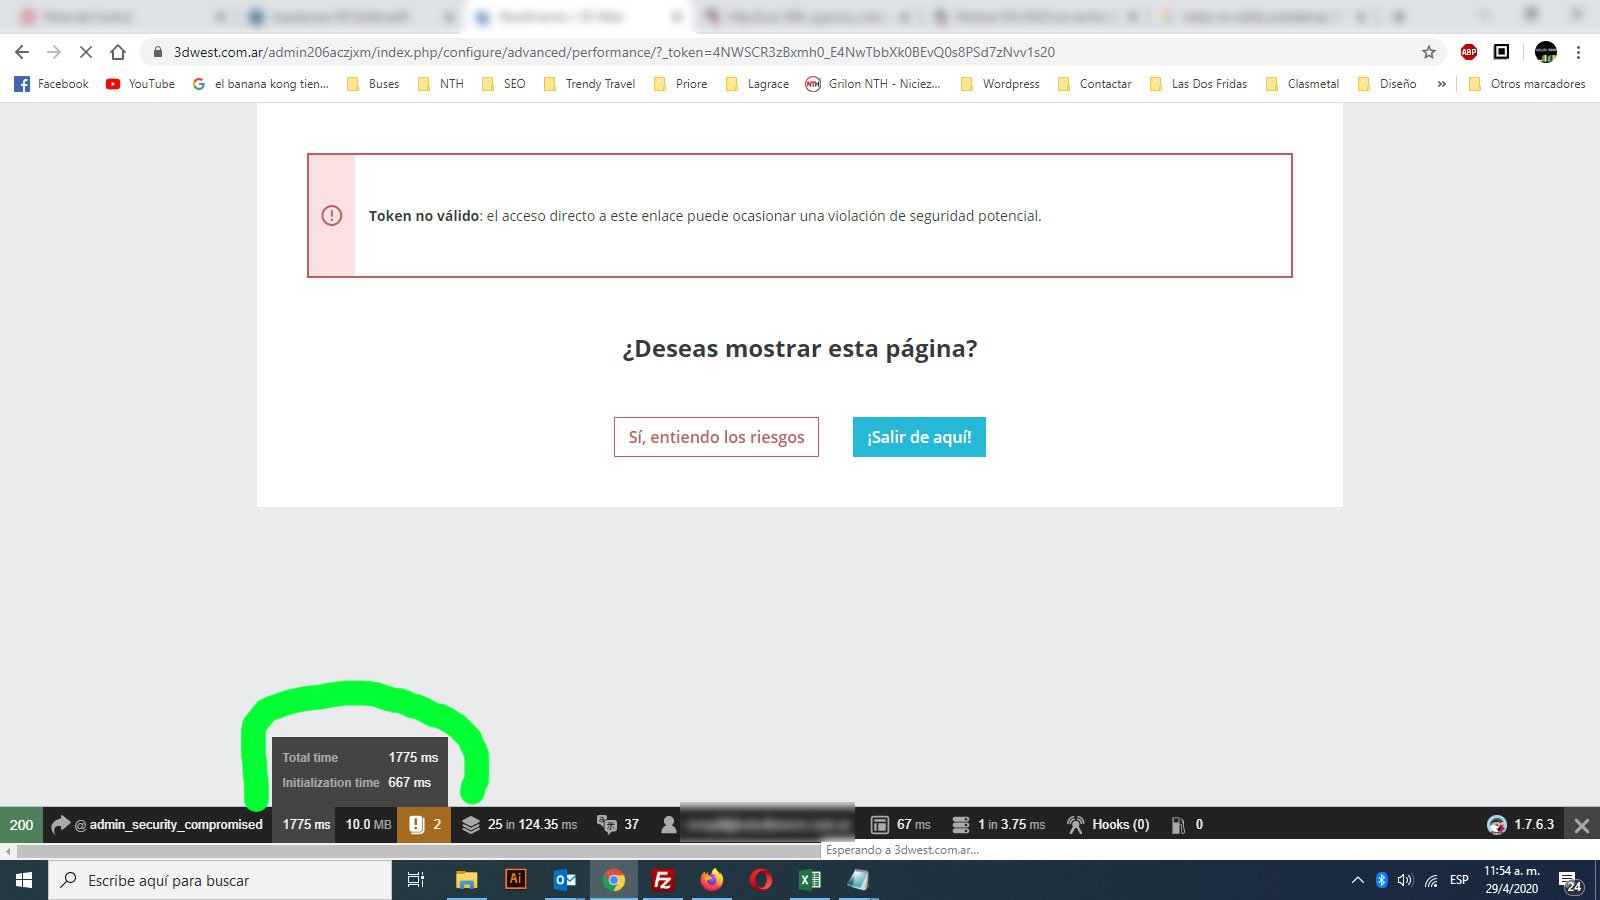
Task: Open the 'el banana kong tien...' bookmark
Action: click(x=260, y=84)
